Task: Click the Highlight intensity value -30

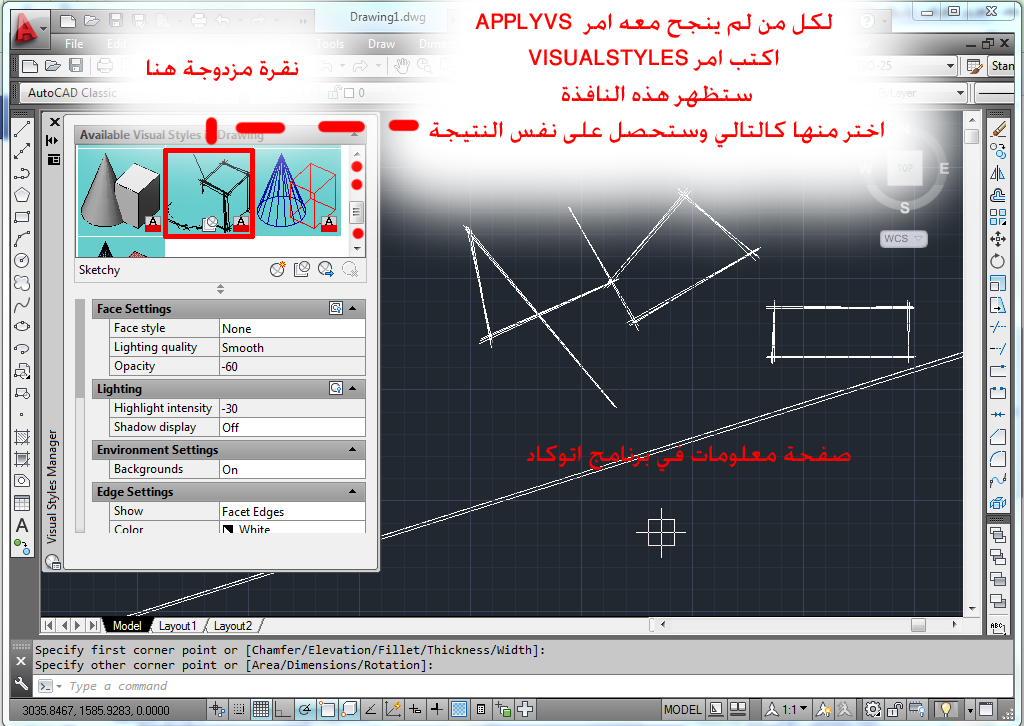Action: [x=291, y=408]
